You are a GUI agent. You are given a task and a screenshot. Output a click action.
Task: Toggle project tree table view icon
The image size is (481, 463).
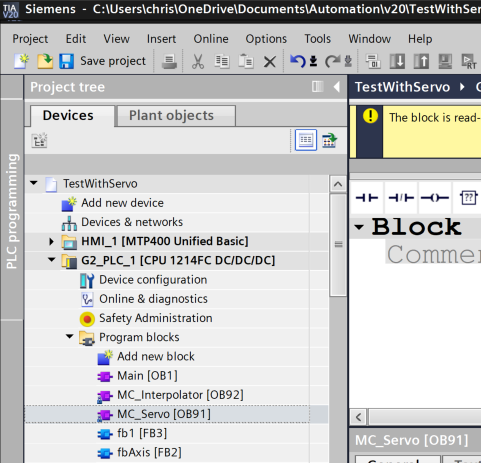[x=306, y=140]
